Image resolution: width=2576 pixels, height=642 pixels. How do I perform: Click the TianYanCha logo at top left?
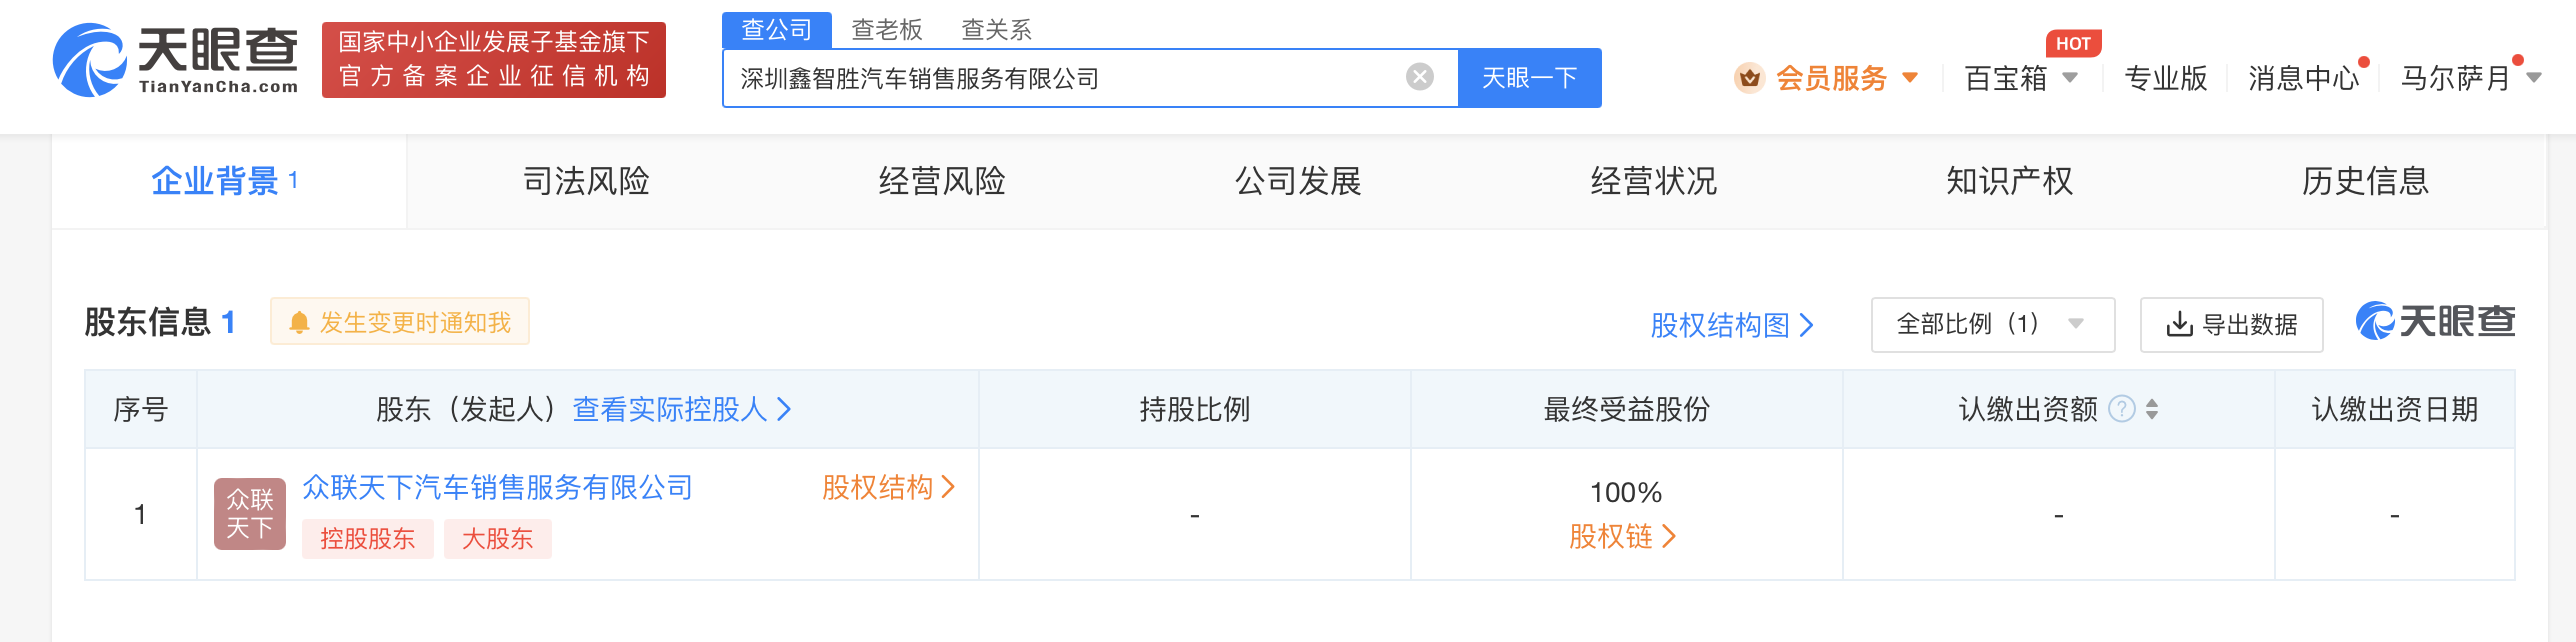[176, 60]
